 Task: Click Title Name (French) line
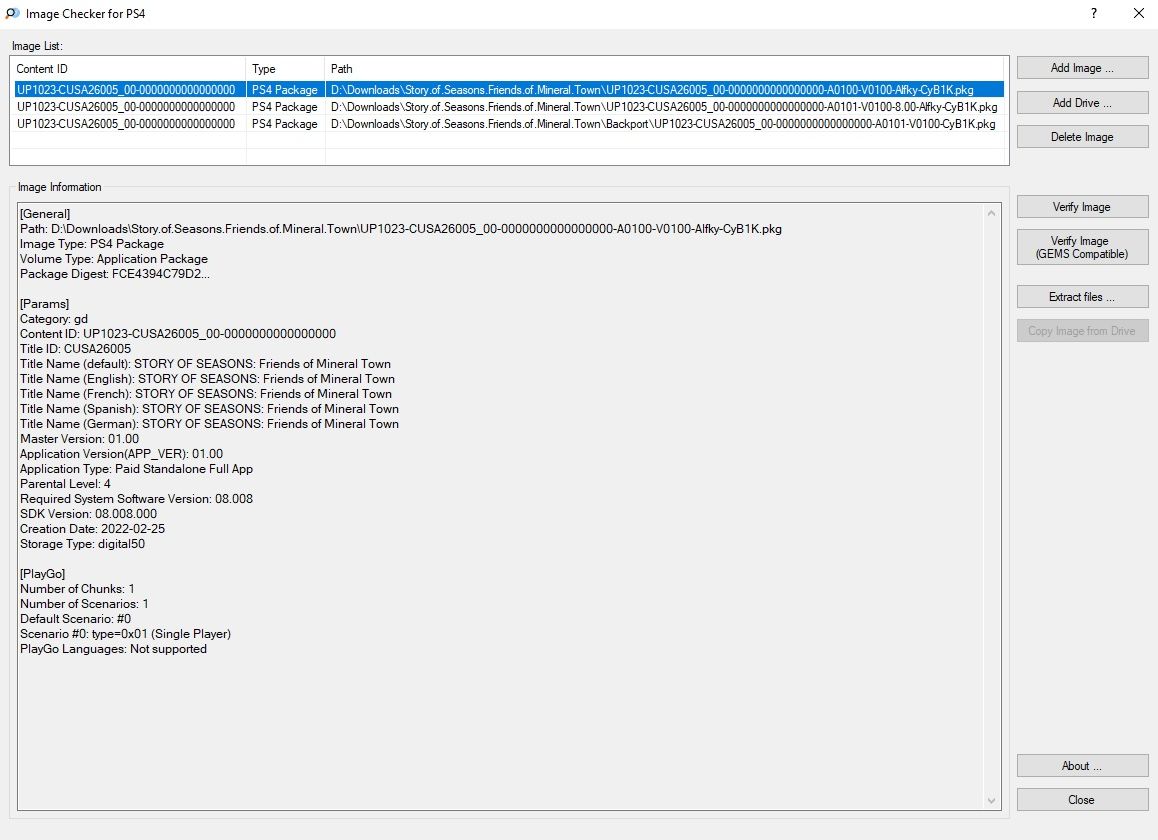tap(206, 394)
